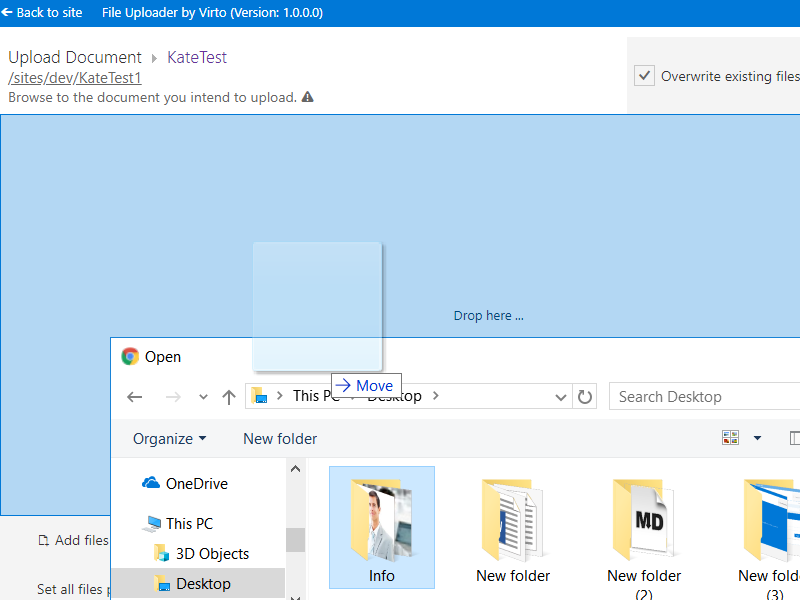Screen dimensions: 800x600
Task: Open the KateTest breadcrumb item
Action: point(196,57)
